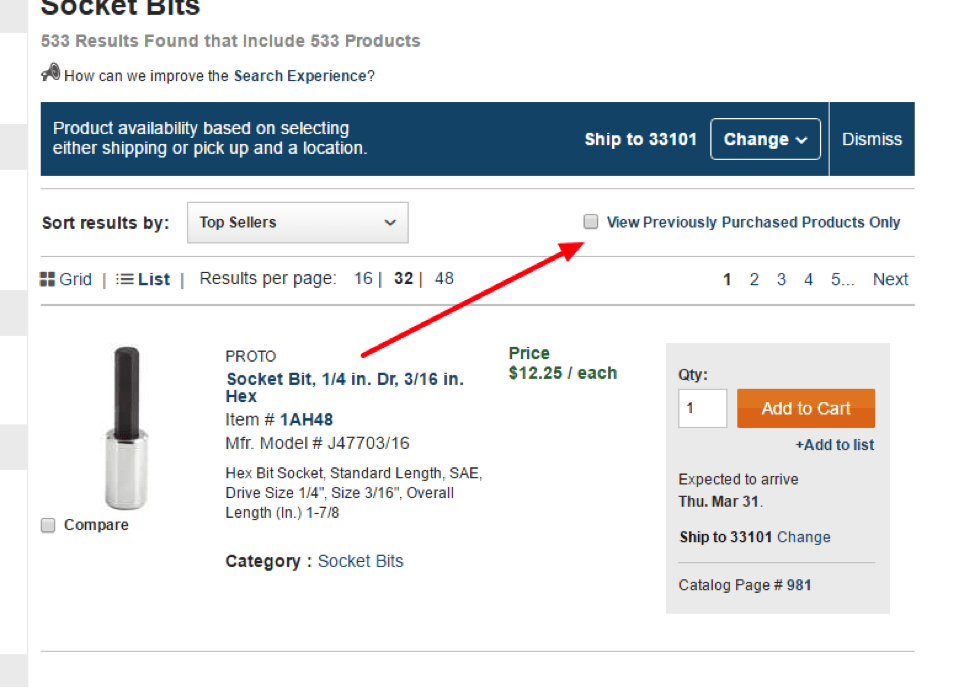Image resolution: width=975 pixels, height=688 pixels.
Task: Check View Previously Purchased Products Only
Action: pyautogui.click(x=591, y=221)
